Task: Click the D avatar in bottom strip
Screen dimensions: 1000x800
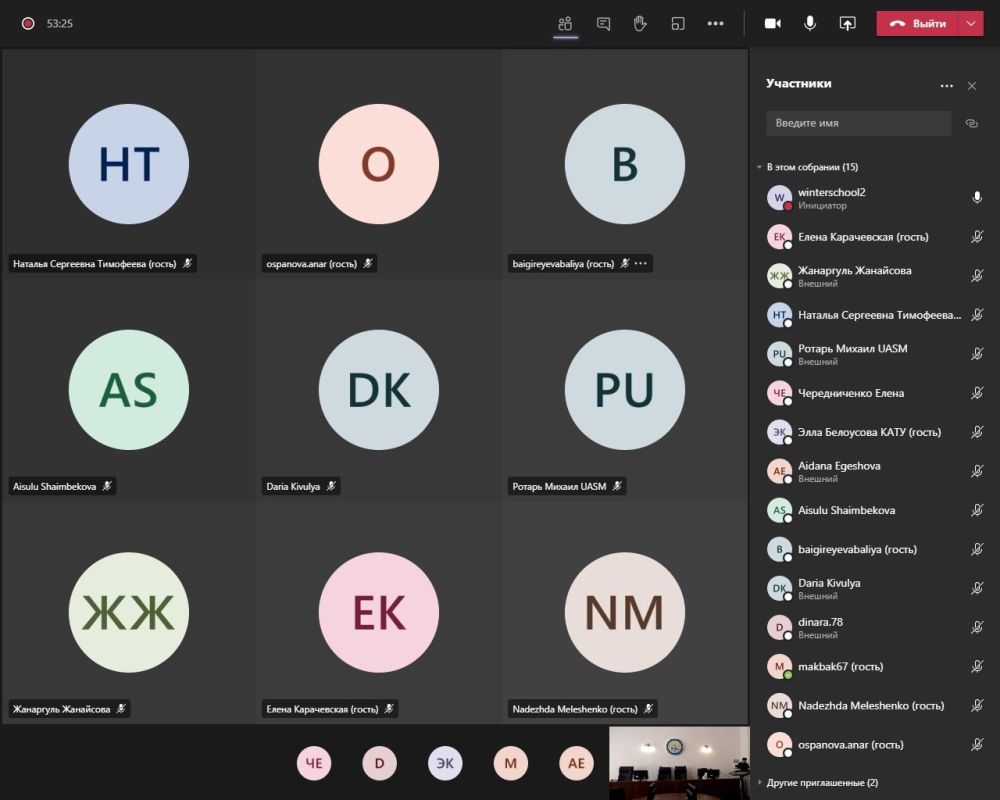Action: 379,763
